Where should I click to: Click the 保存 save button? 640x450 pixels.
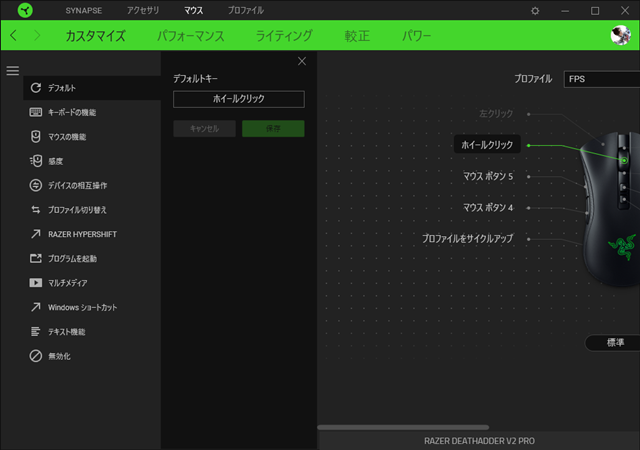pyautogui.click(x=273, y=129)
